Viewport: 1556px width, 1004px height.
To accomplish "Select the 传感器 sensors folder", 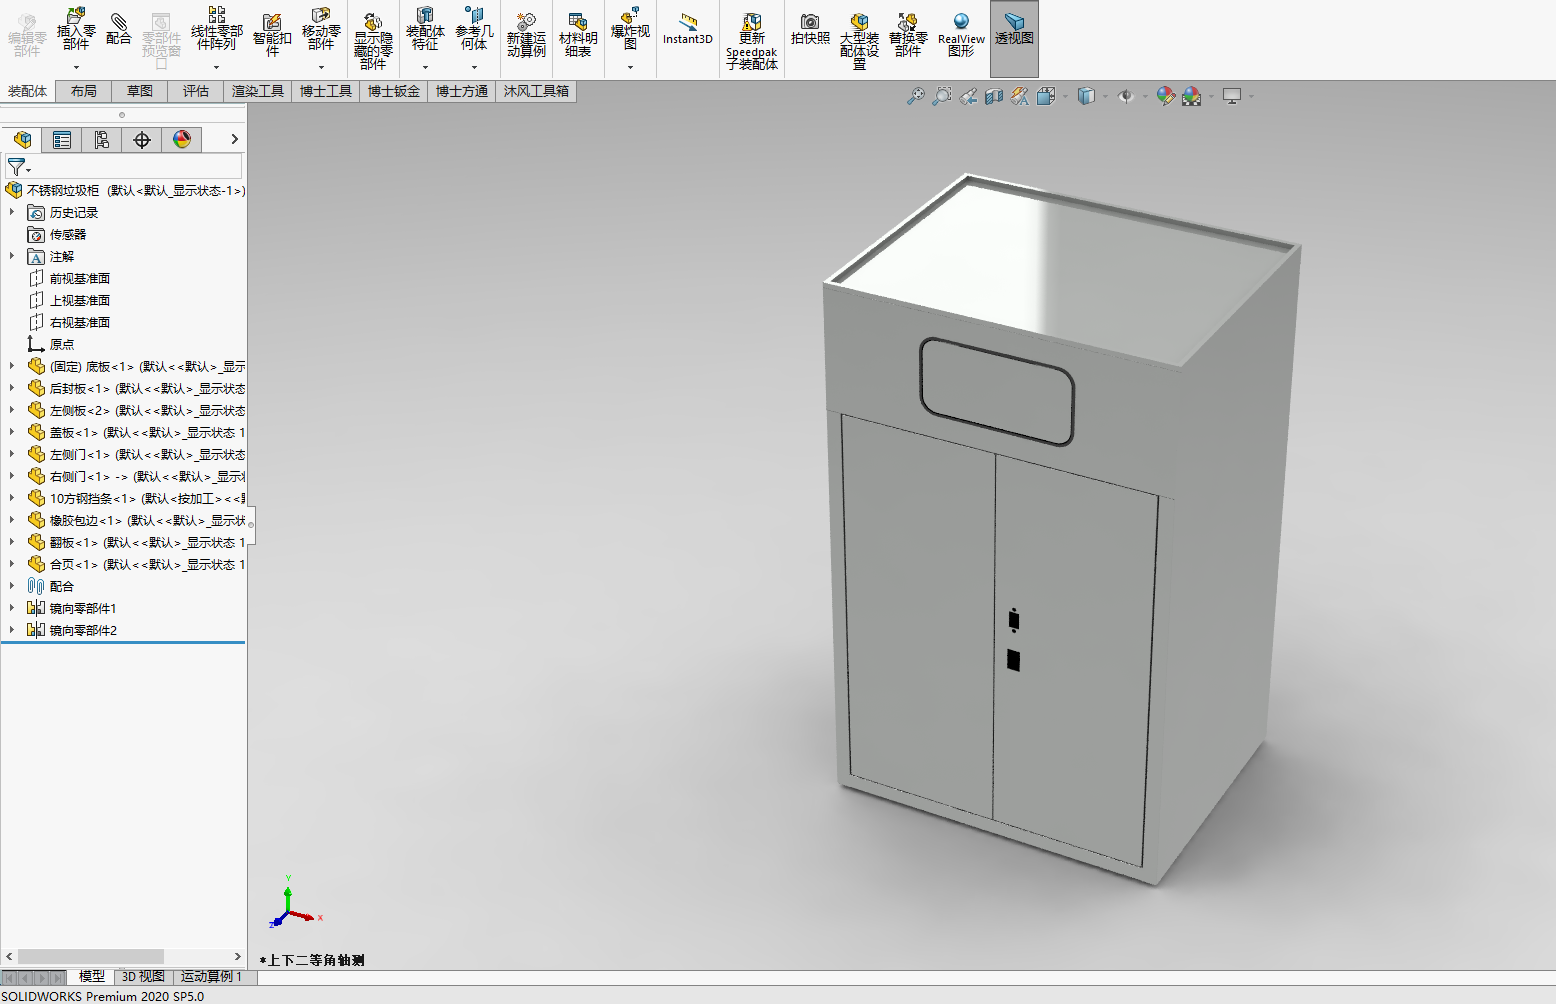I will 57,234.
